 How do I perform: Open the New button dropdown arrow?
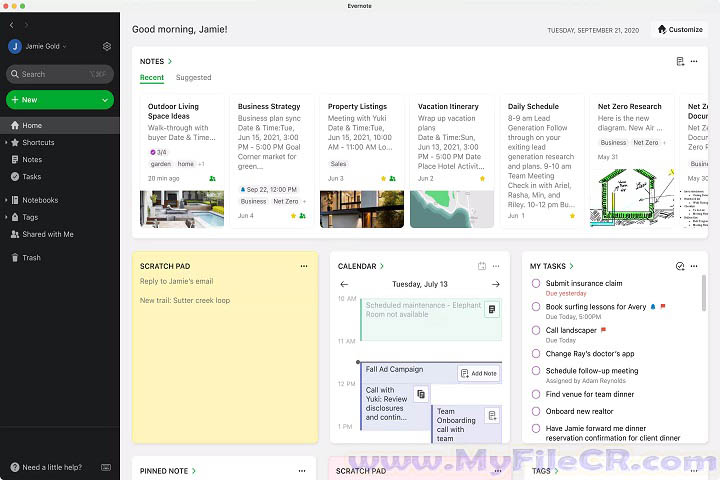[x=105, y=100]
